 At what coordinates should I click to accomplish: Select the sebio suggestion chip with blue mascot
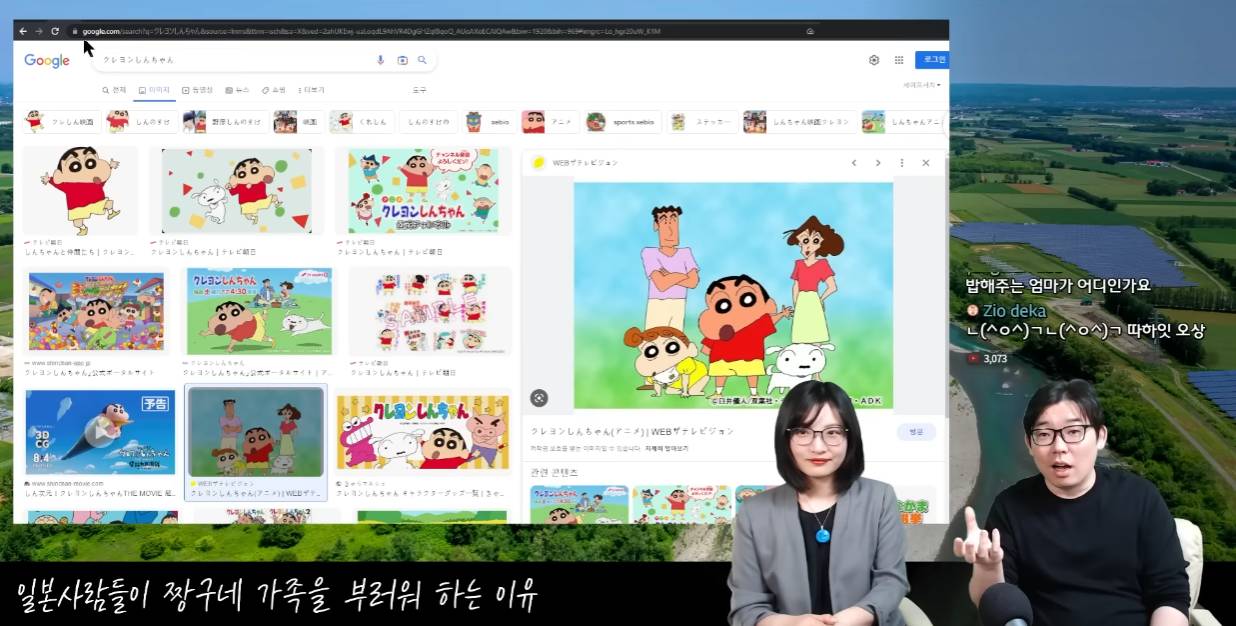(490, 122)
